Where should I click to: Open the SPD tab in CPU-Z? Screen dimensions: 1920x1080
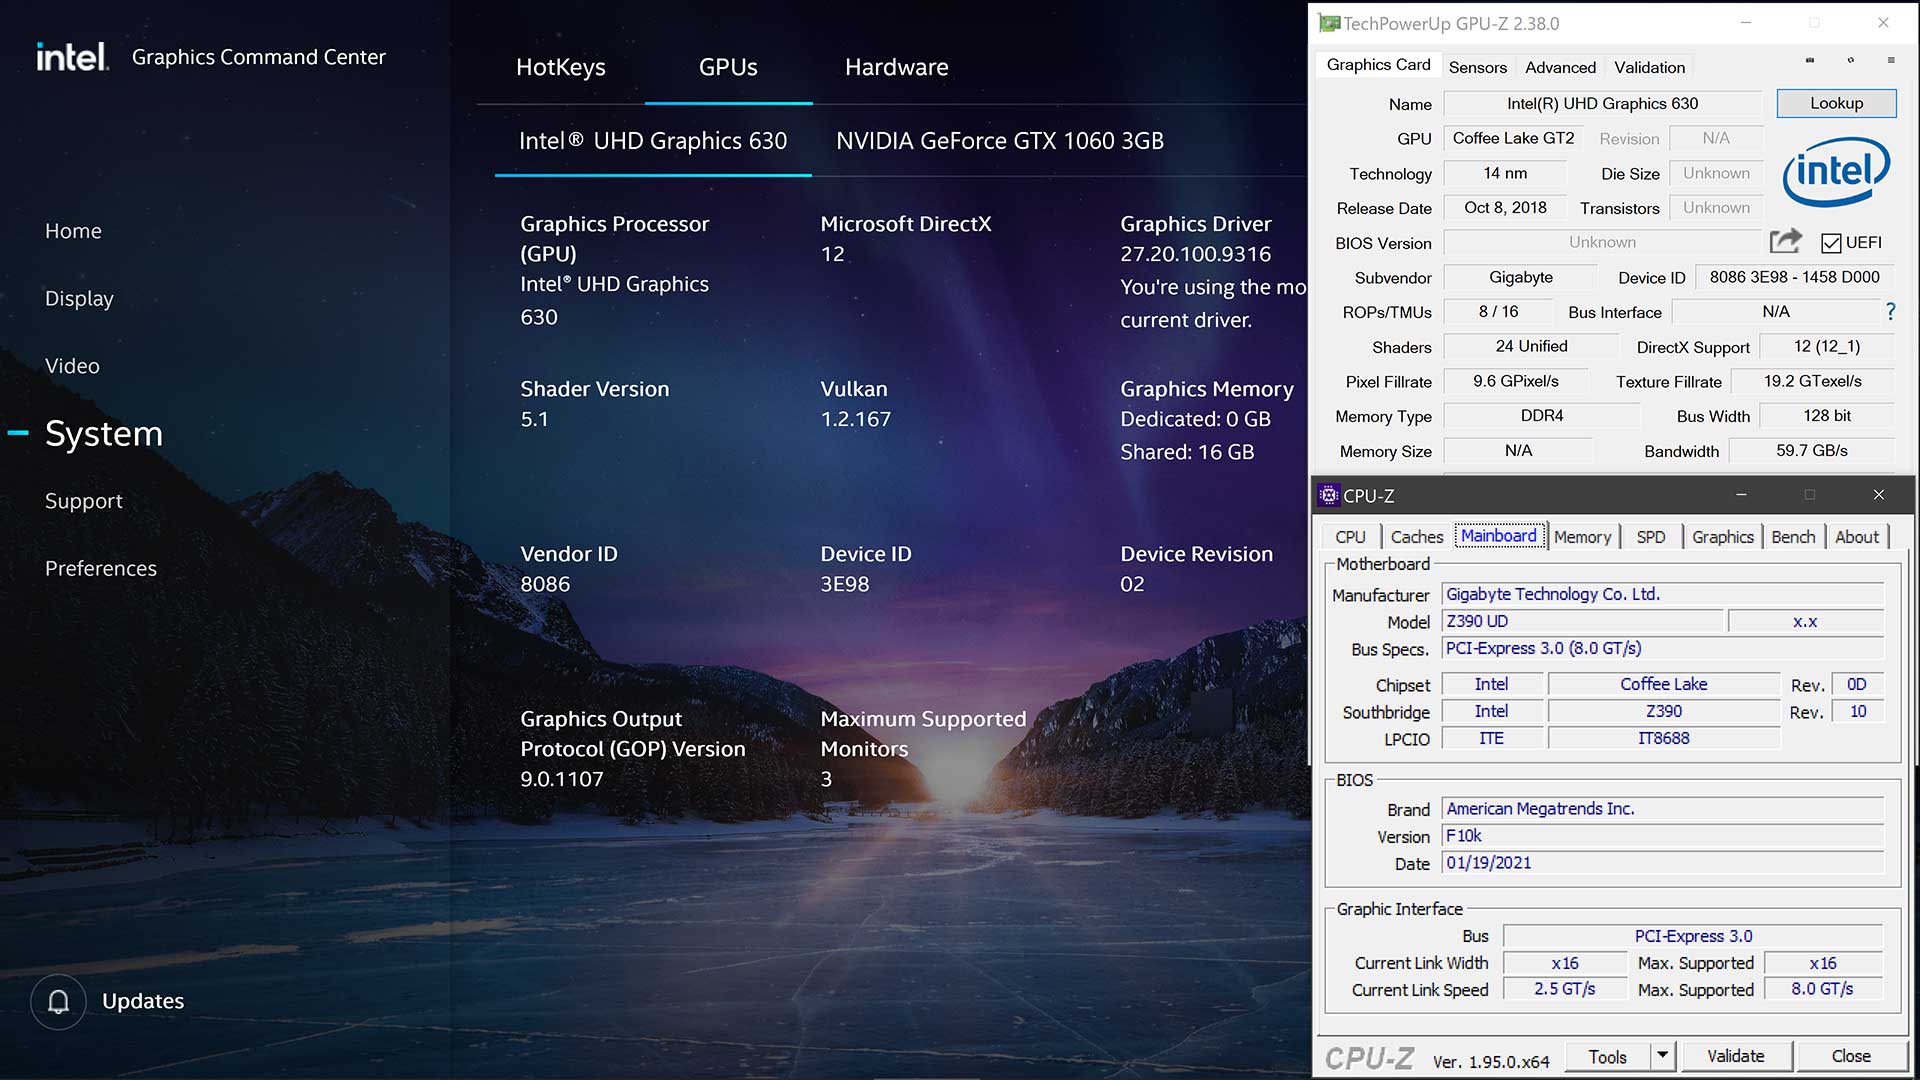[1651, 537]
